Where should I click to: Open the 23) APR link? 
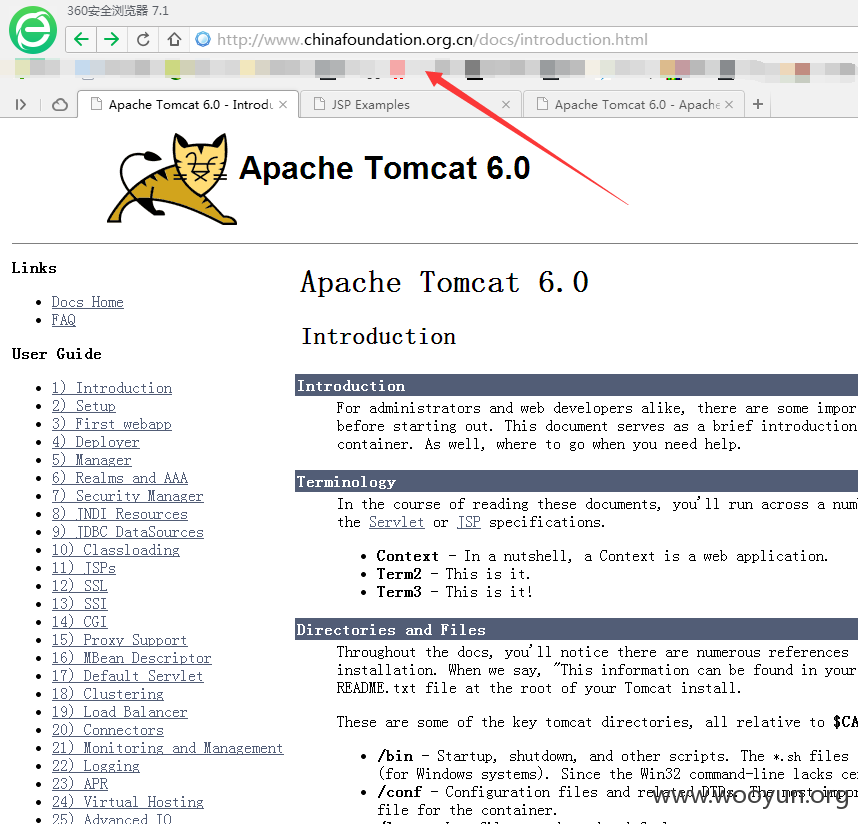[80, 784]
